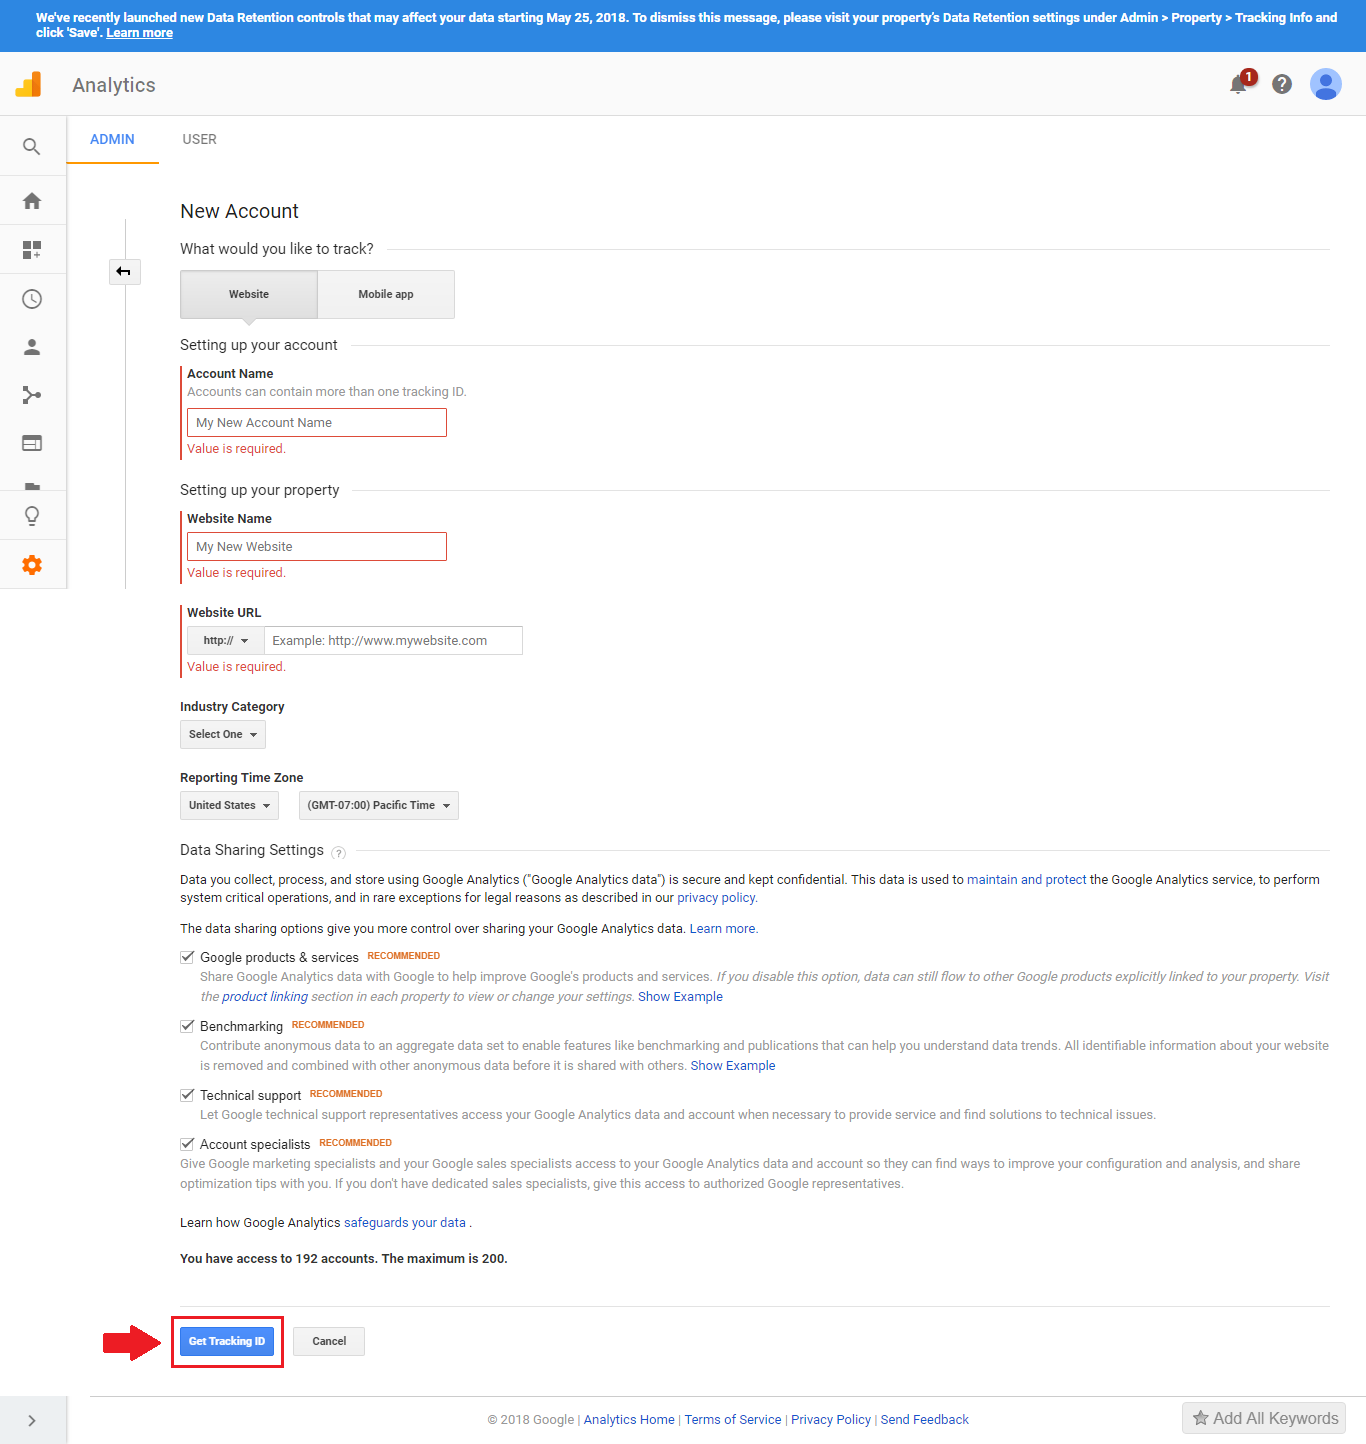
Task: Open Terms of Service footer link
Action: pos(733,1420)
